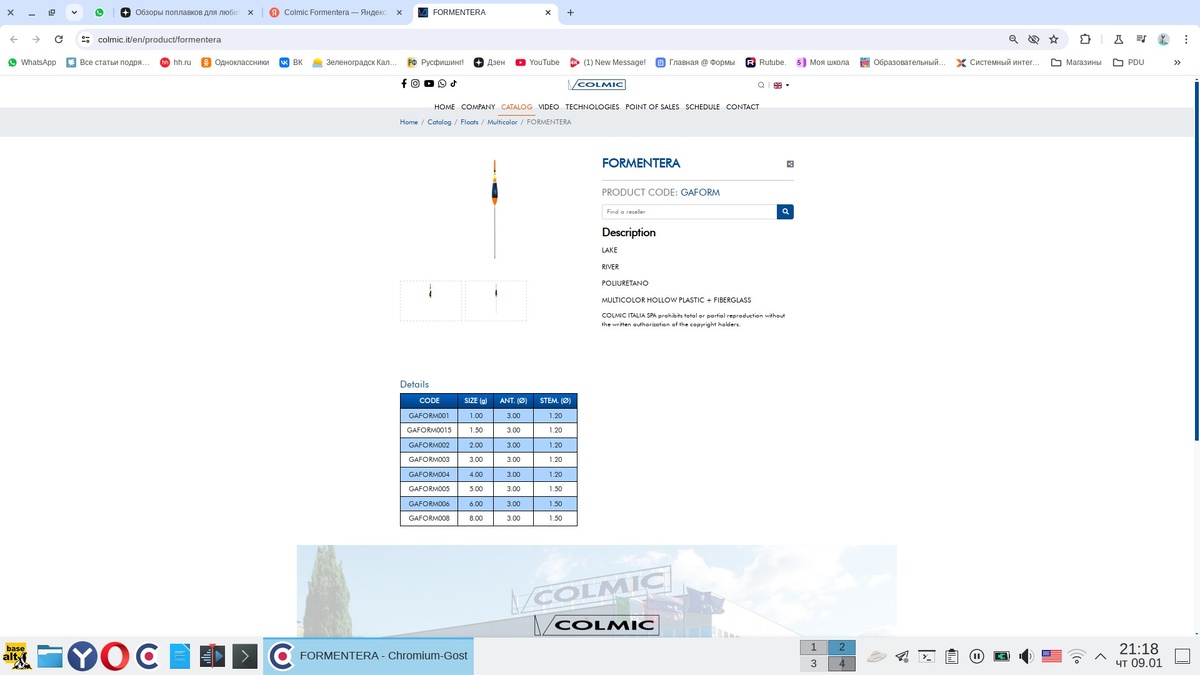1200x675 pixels.
Task: Open terminal launcher in taskbar
Action: tap(245, 656)
